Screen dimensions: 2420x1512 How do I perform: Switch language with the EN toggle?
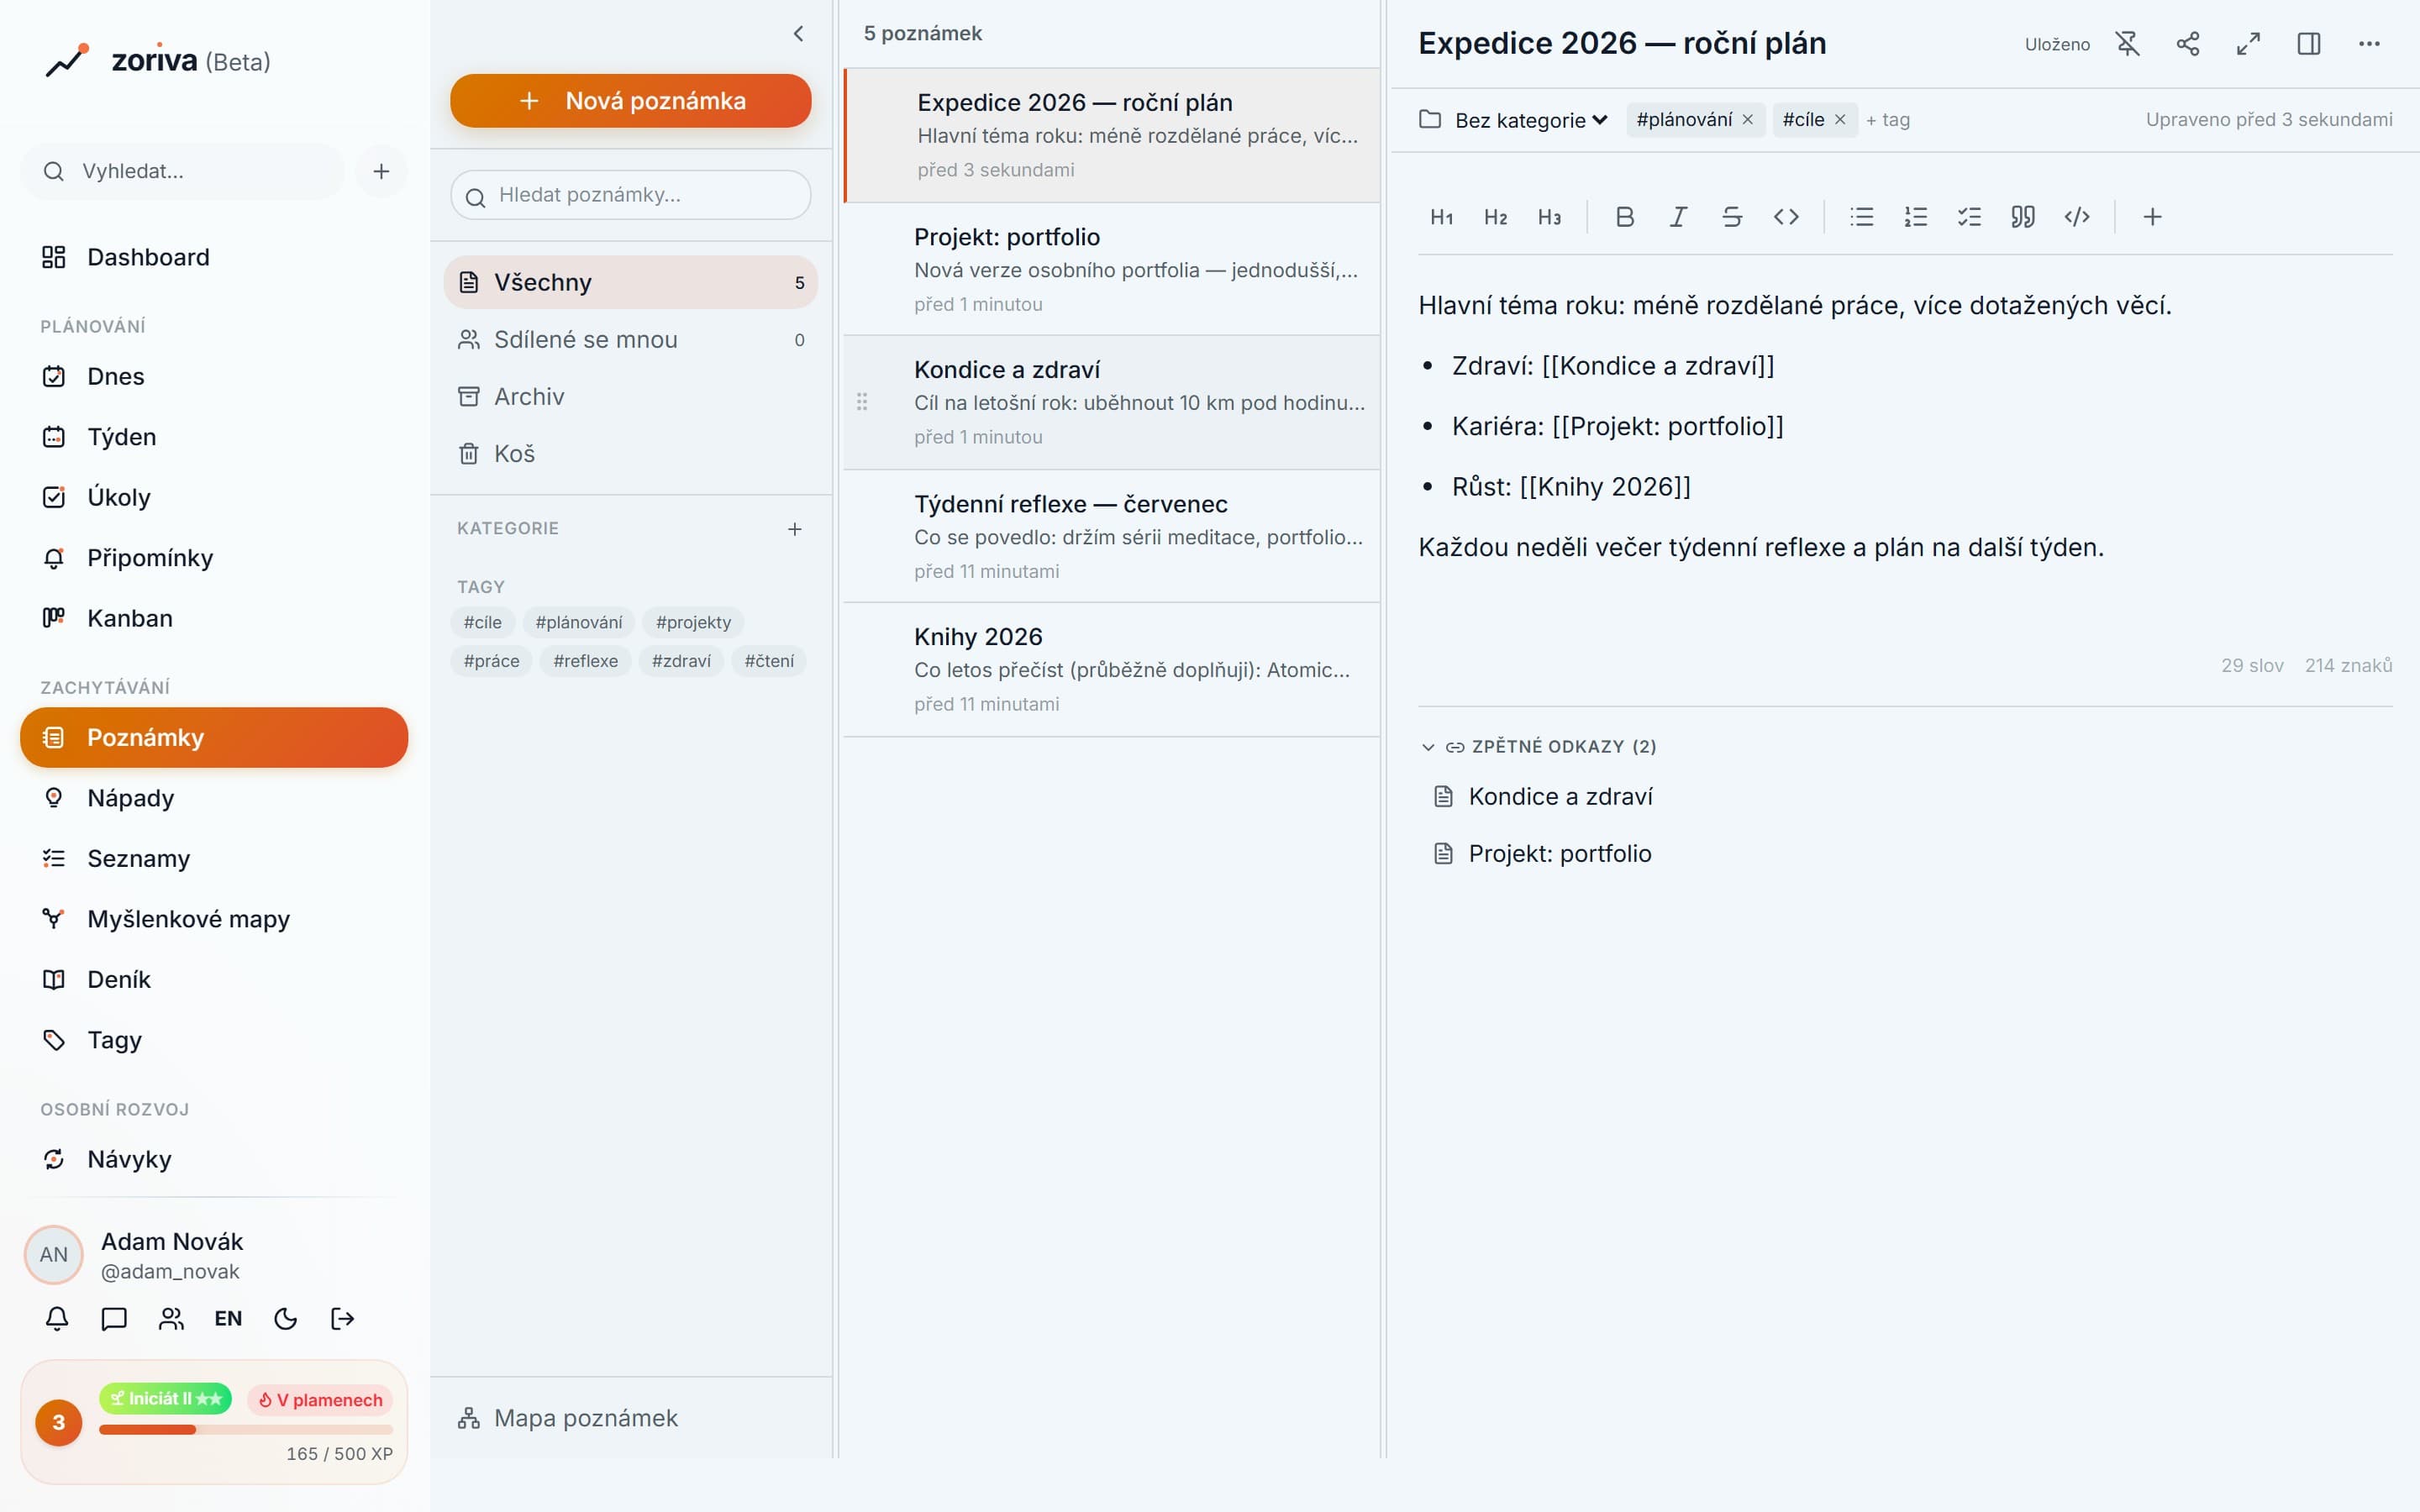[228, 1319]
